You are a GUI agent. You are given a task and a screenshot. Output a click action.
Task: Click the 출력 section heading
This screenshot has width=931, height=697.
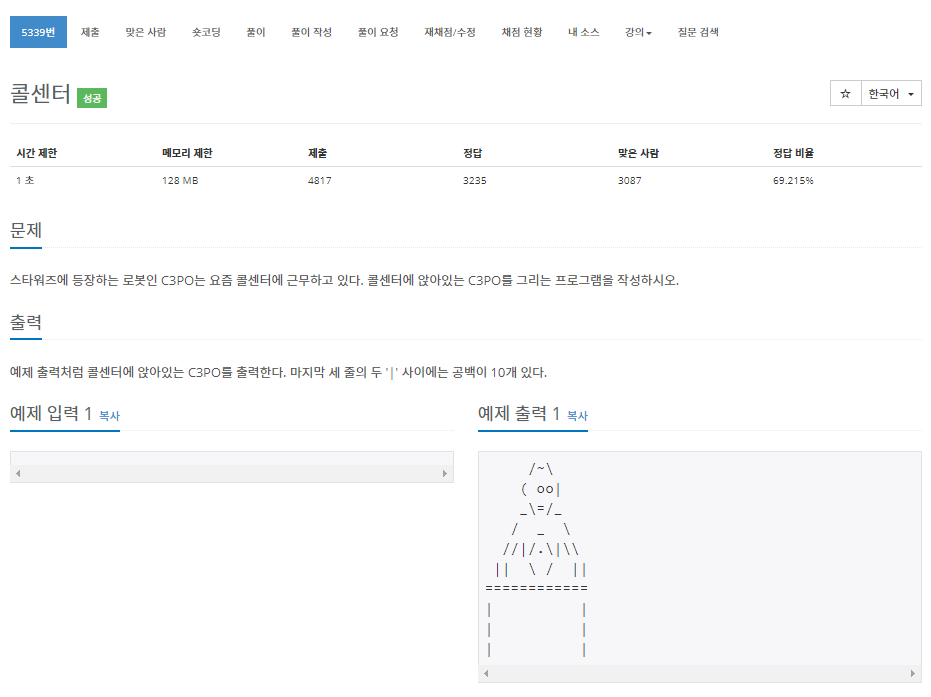tap(26, 322)
